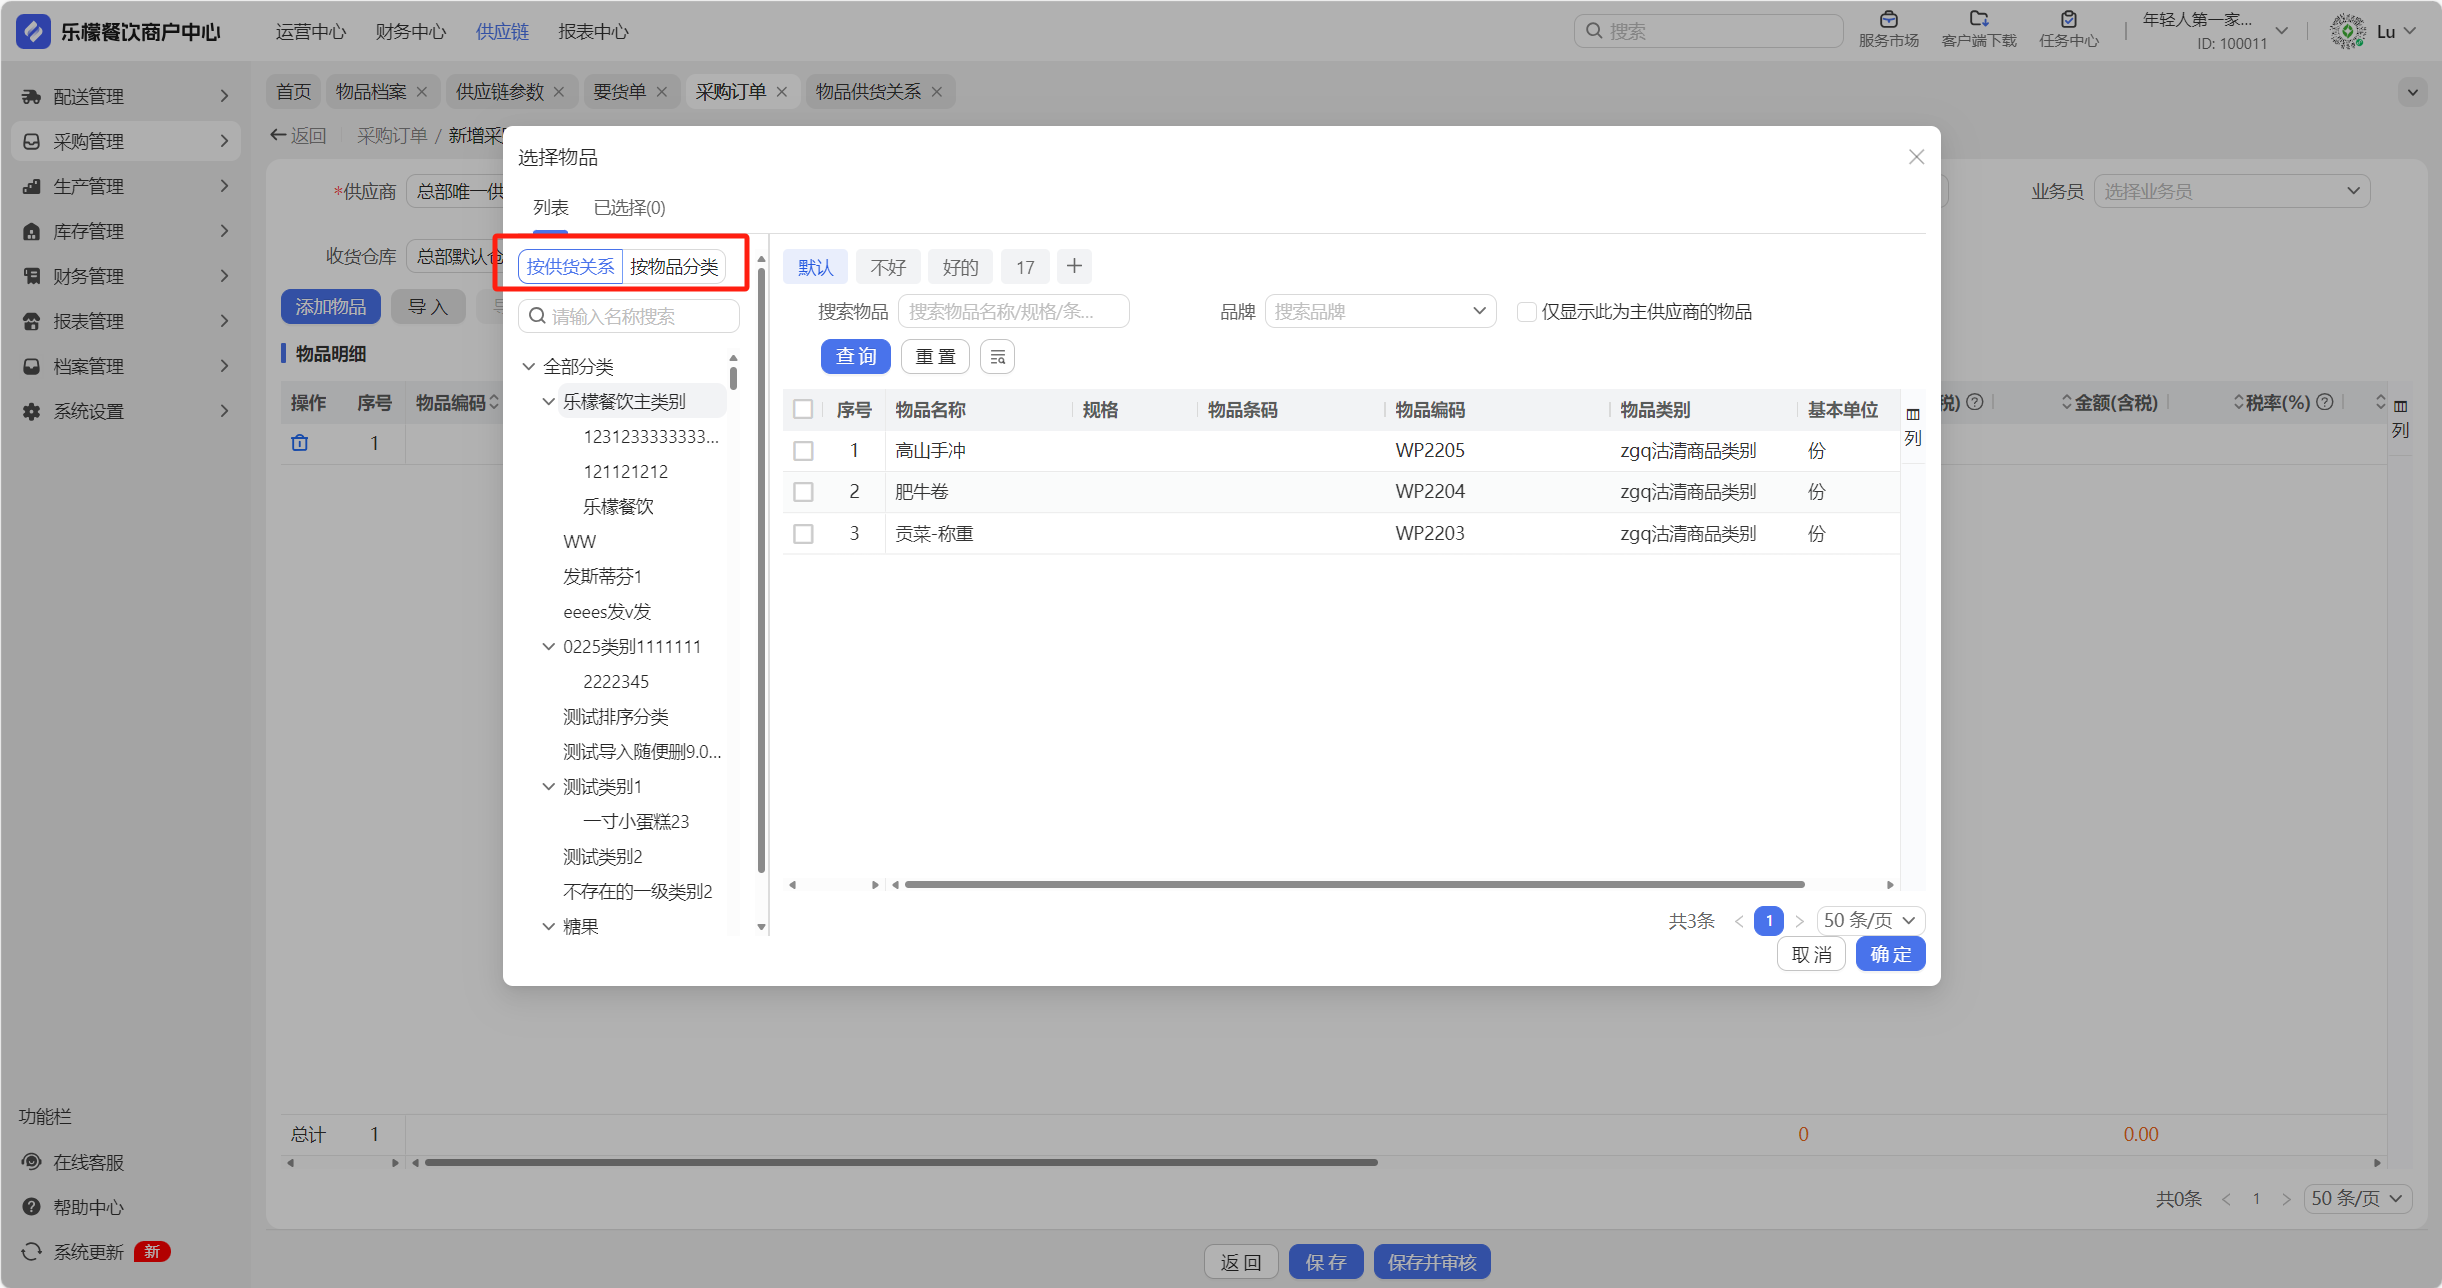Open the 服务市场 icon in header

(1888, 20)
